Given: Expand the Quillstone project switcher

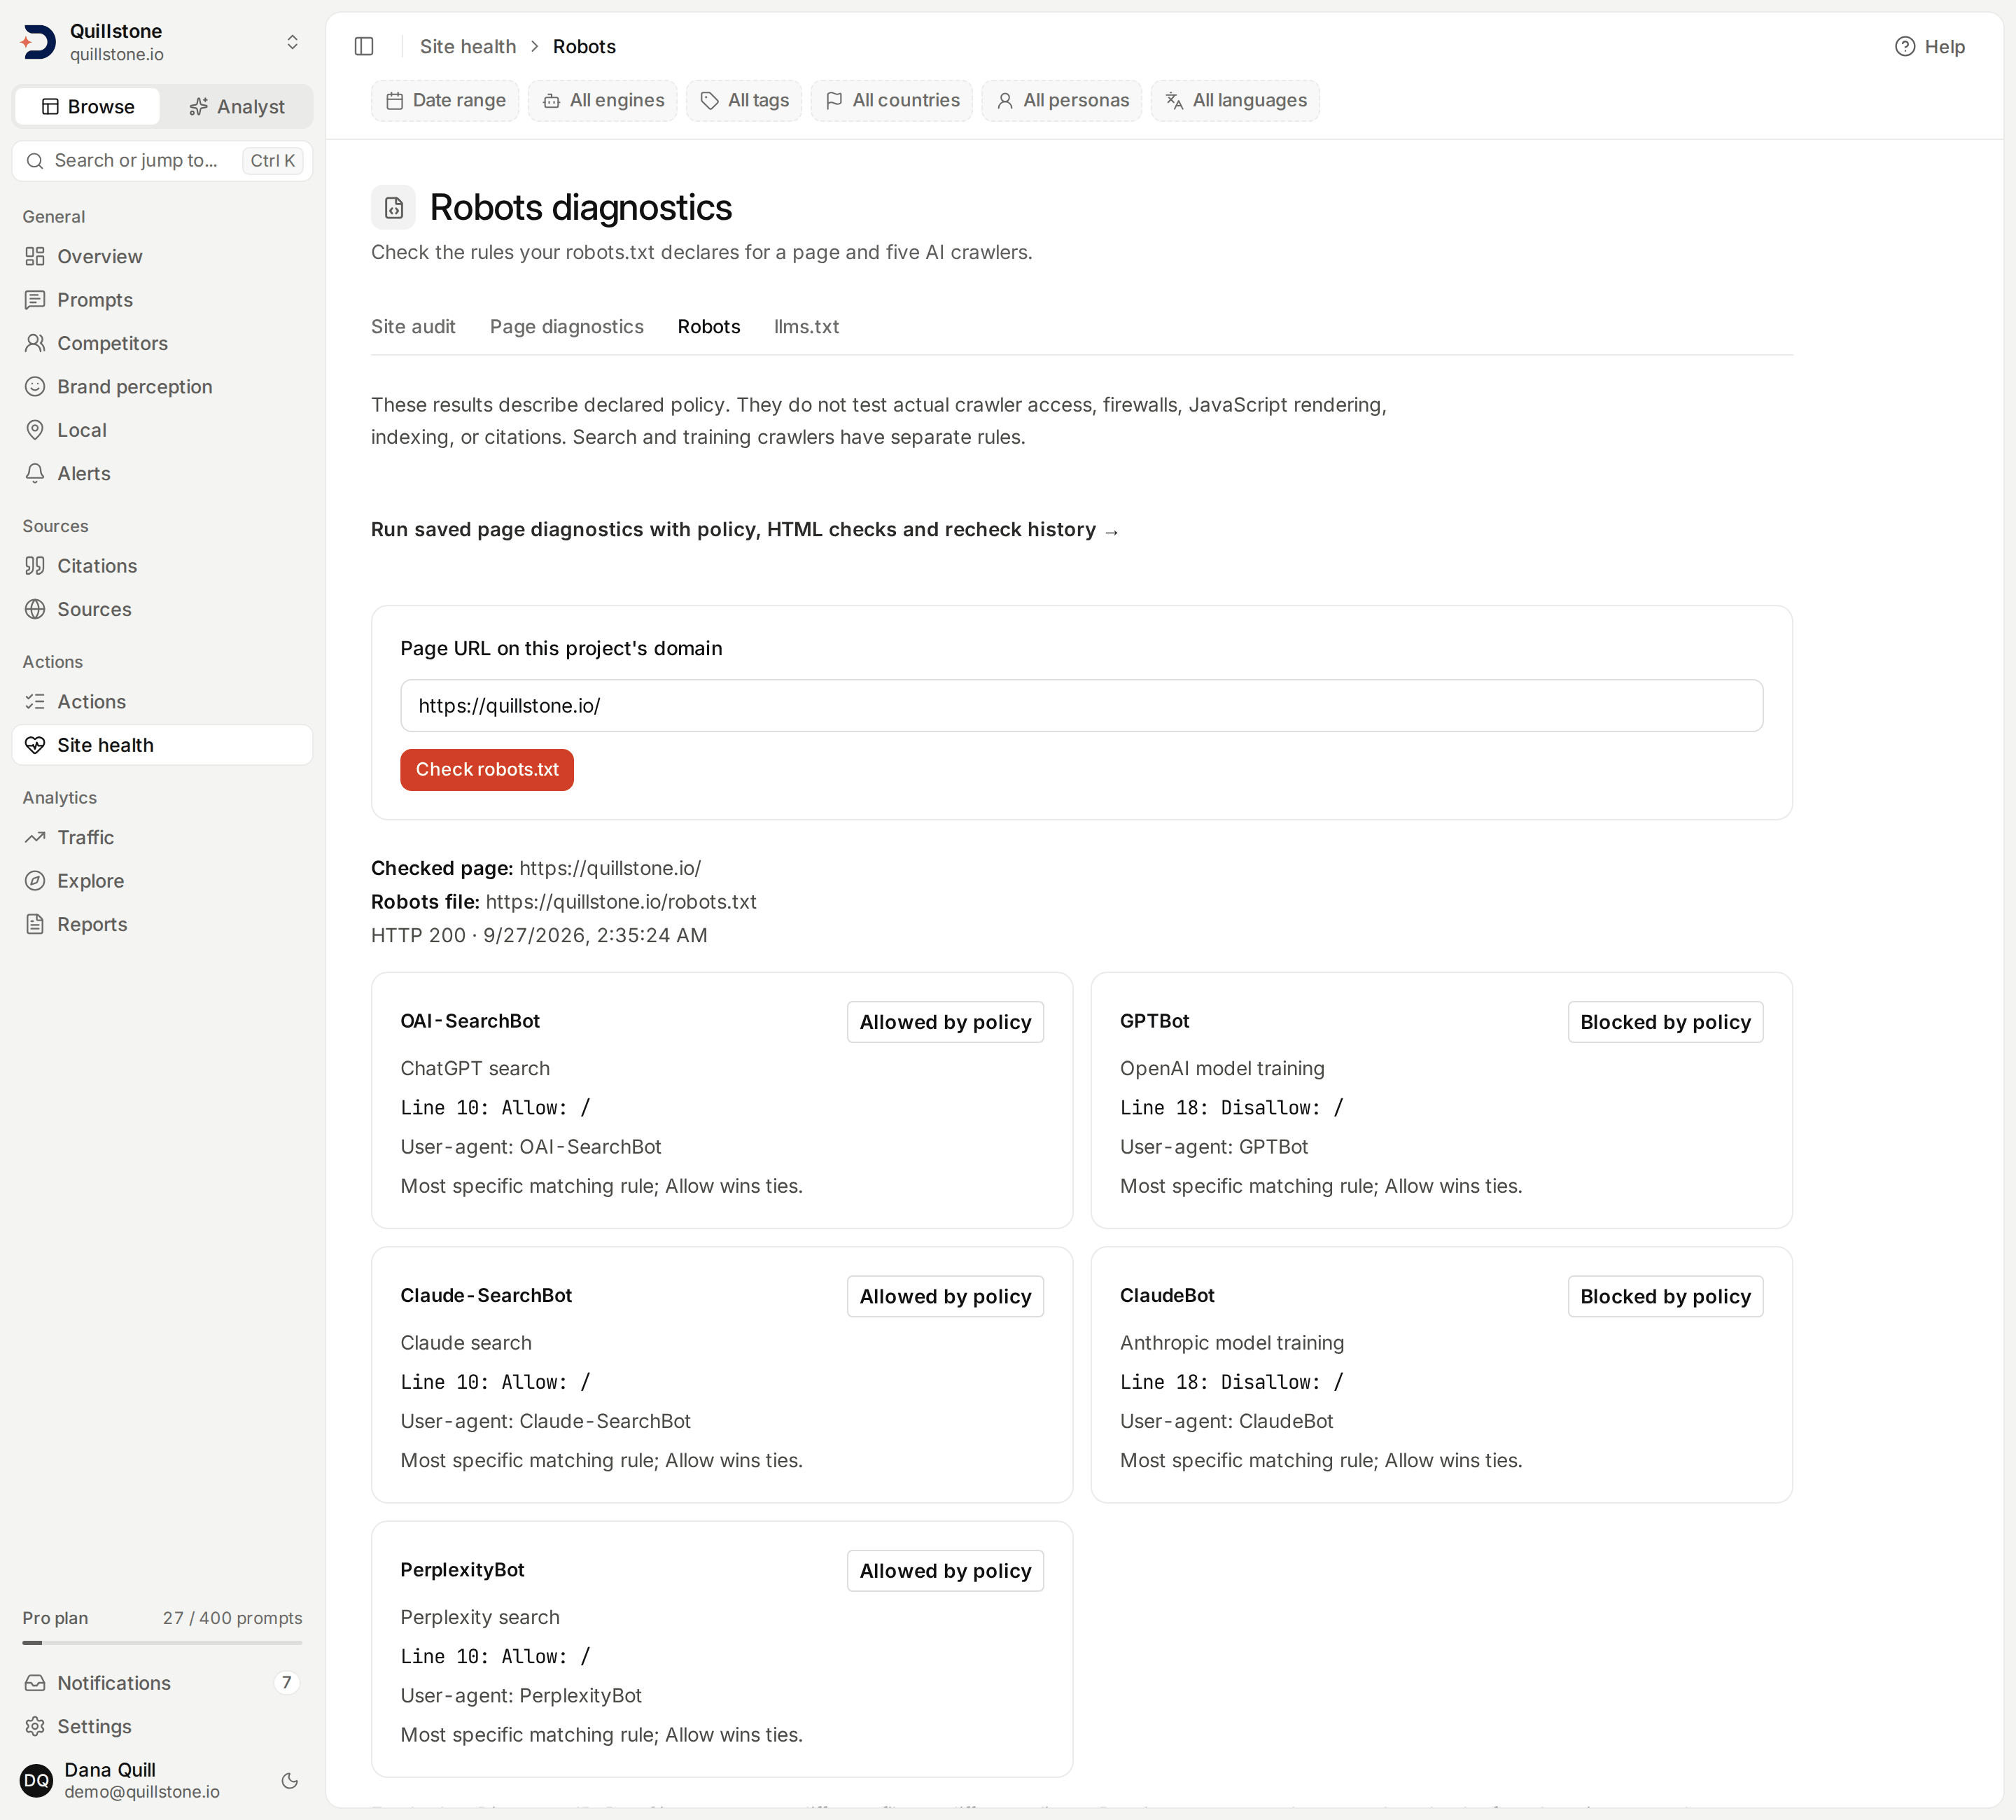Looking at the screenshot, I should pos(162,42).
